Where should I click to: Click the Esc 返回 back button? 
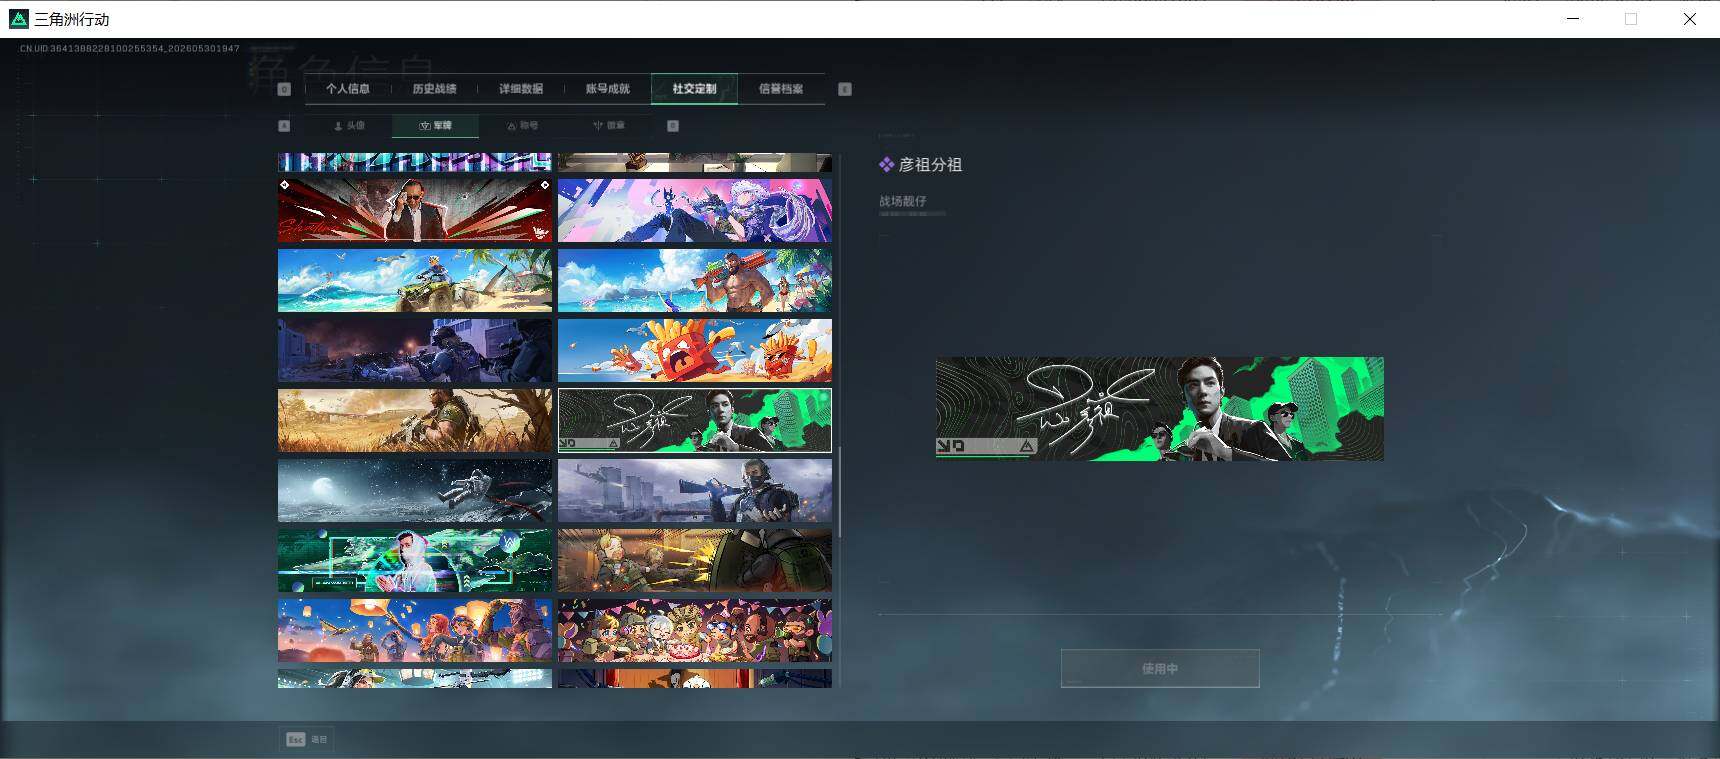coord(307,740)
